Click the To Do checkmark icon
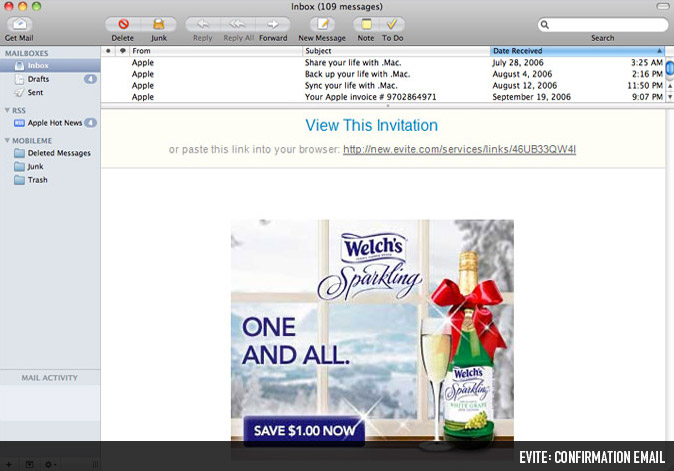 [x=392, y=24]
